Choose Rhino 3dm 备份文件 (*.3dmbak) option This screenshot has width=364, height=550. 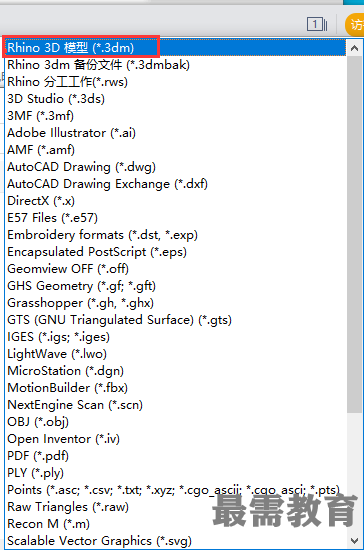pos(175,65)
